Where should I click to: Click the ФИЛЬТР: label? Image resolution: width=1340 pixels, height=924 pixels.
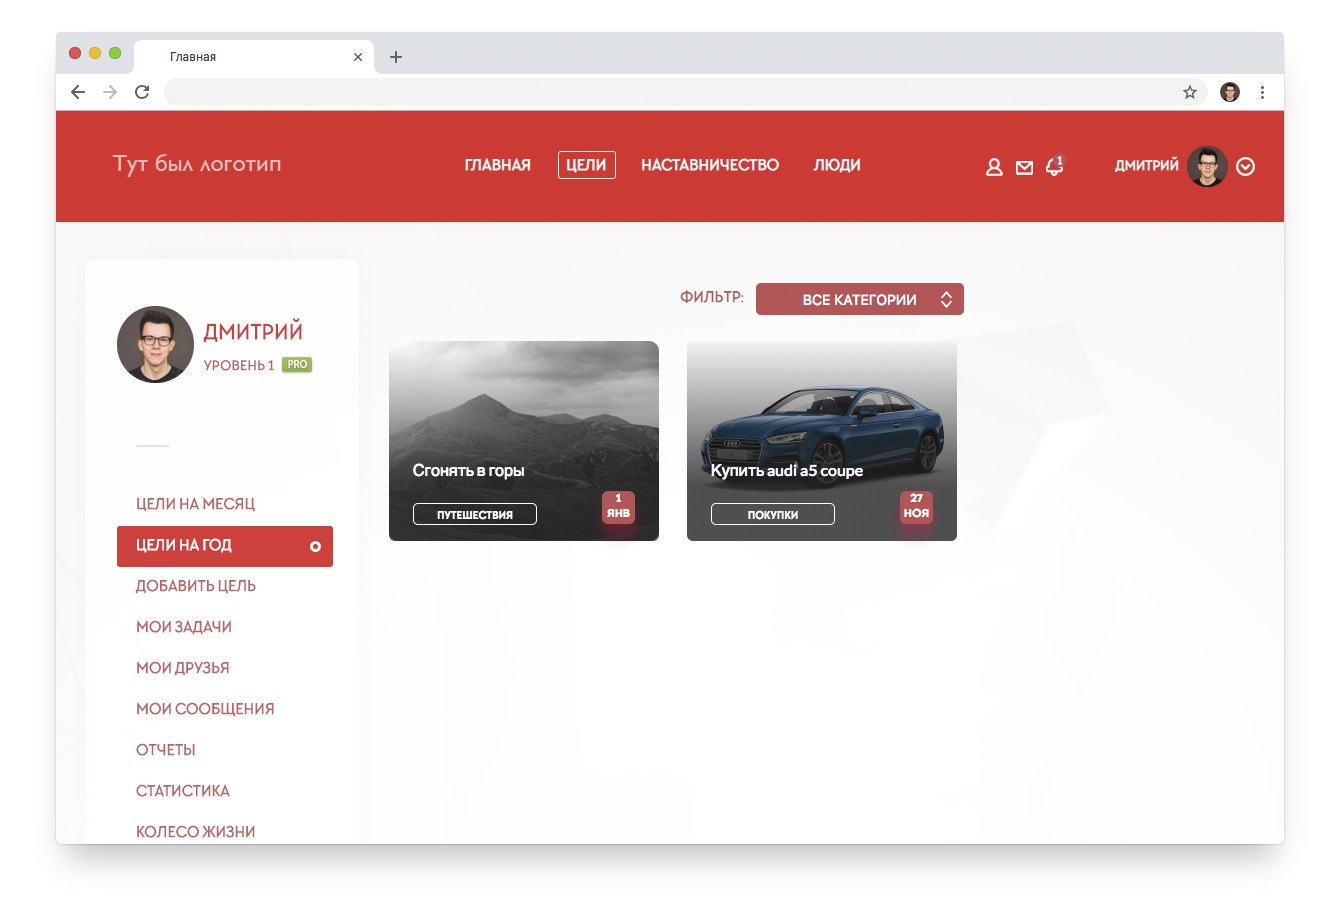tap(712, 297)
